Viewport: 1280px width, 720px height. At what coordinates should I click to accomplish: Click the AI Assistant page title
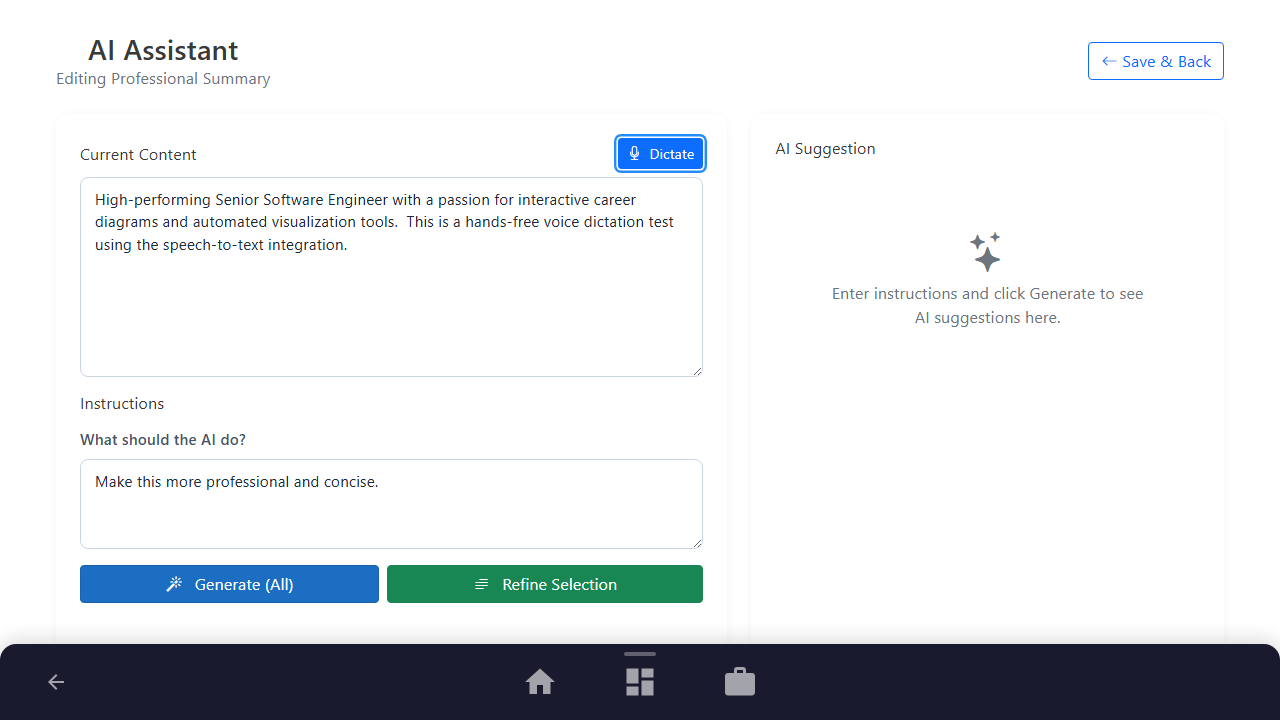point(163,50)
